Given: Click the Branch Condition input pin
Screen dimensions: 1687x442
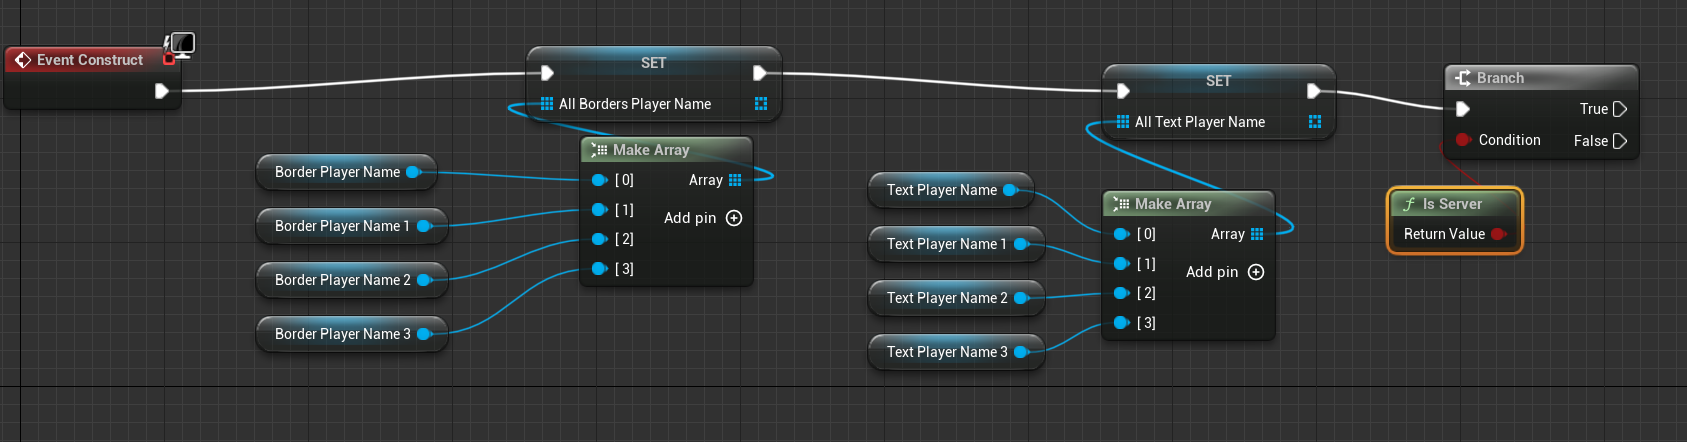Looking at the screenshot, I should tap(1463, 140).
